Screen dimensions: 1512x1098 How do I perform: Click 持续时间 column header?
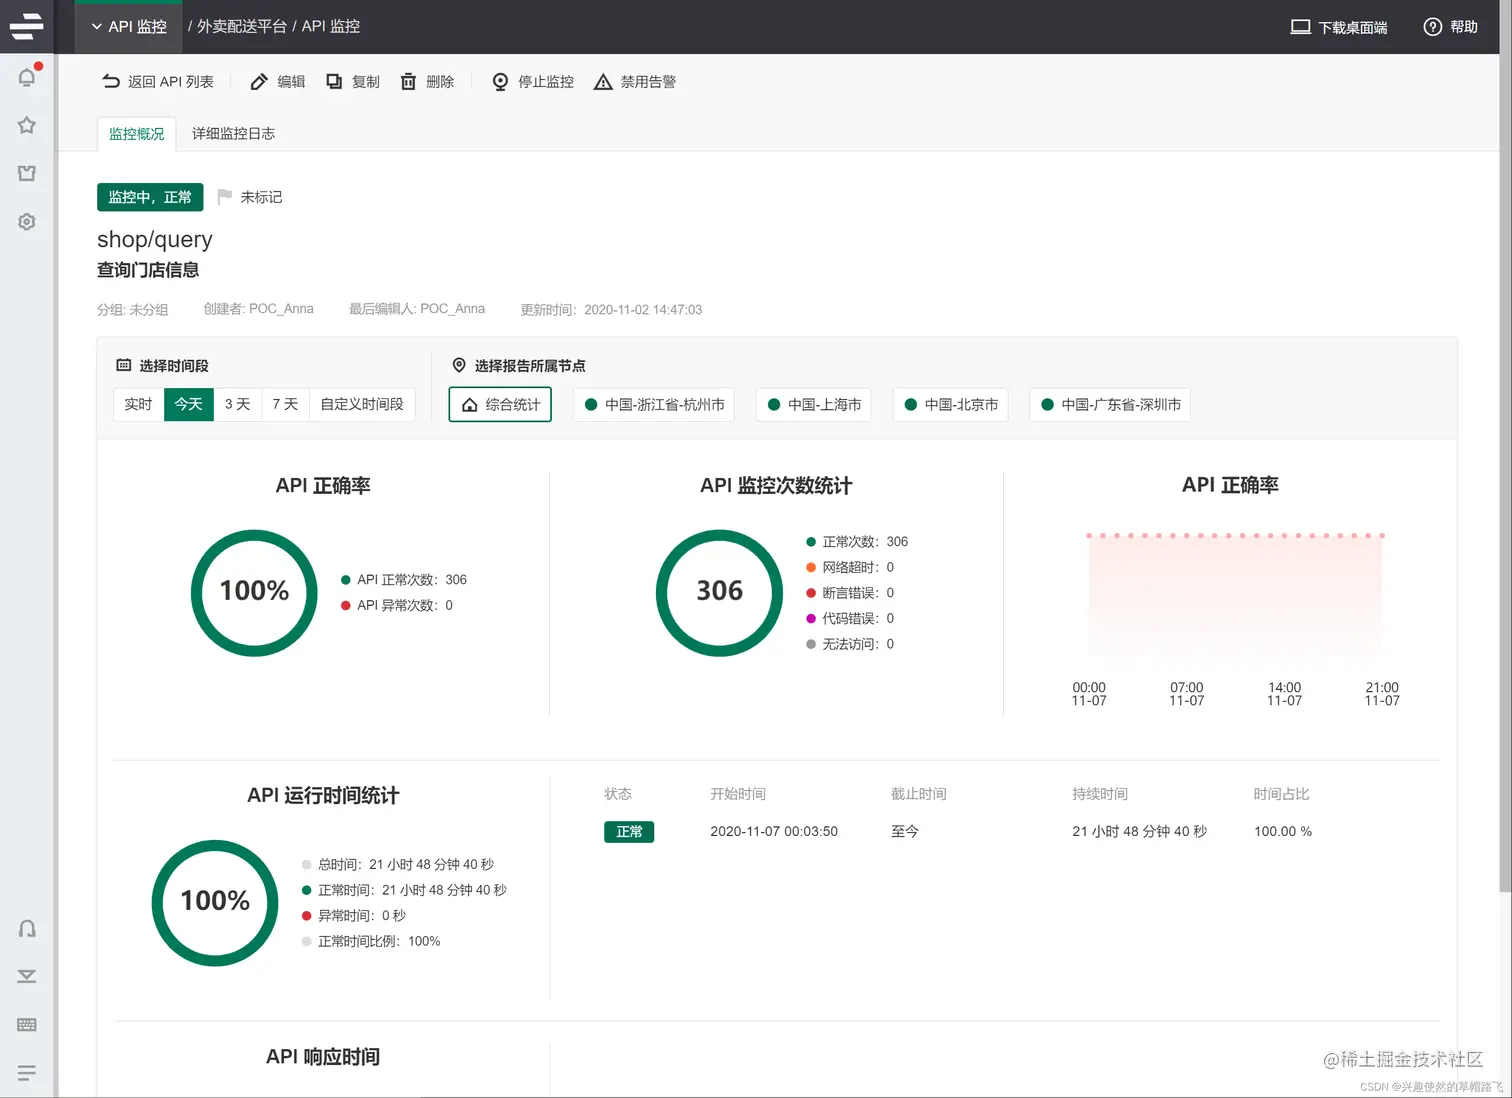(x=1100, y=794)
